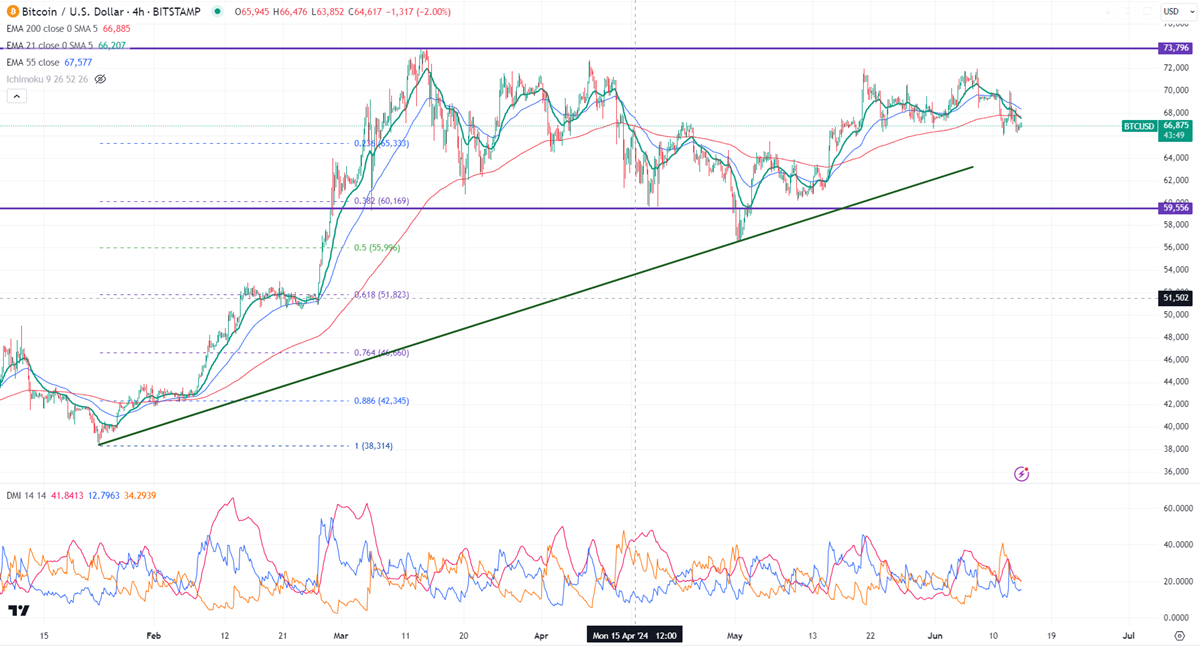The width and height of the screenshot is (1201, 648).
Task: Click the green market status dot
Action: (218, 12)
